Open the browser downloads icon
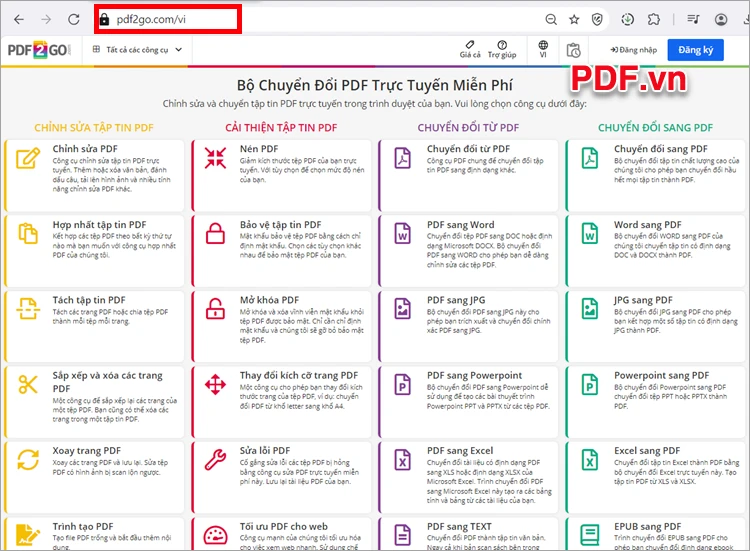750x551 pixels. click(x=628, y=20)
